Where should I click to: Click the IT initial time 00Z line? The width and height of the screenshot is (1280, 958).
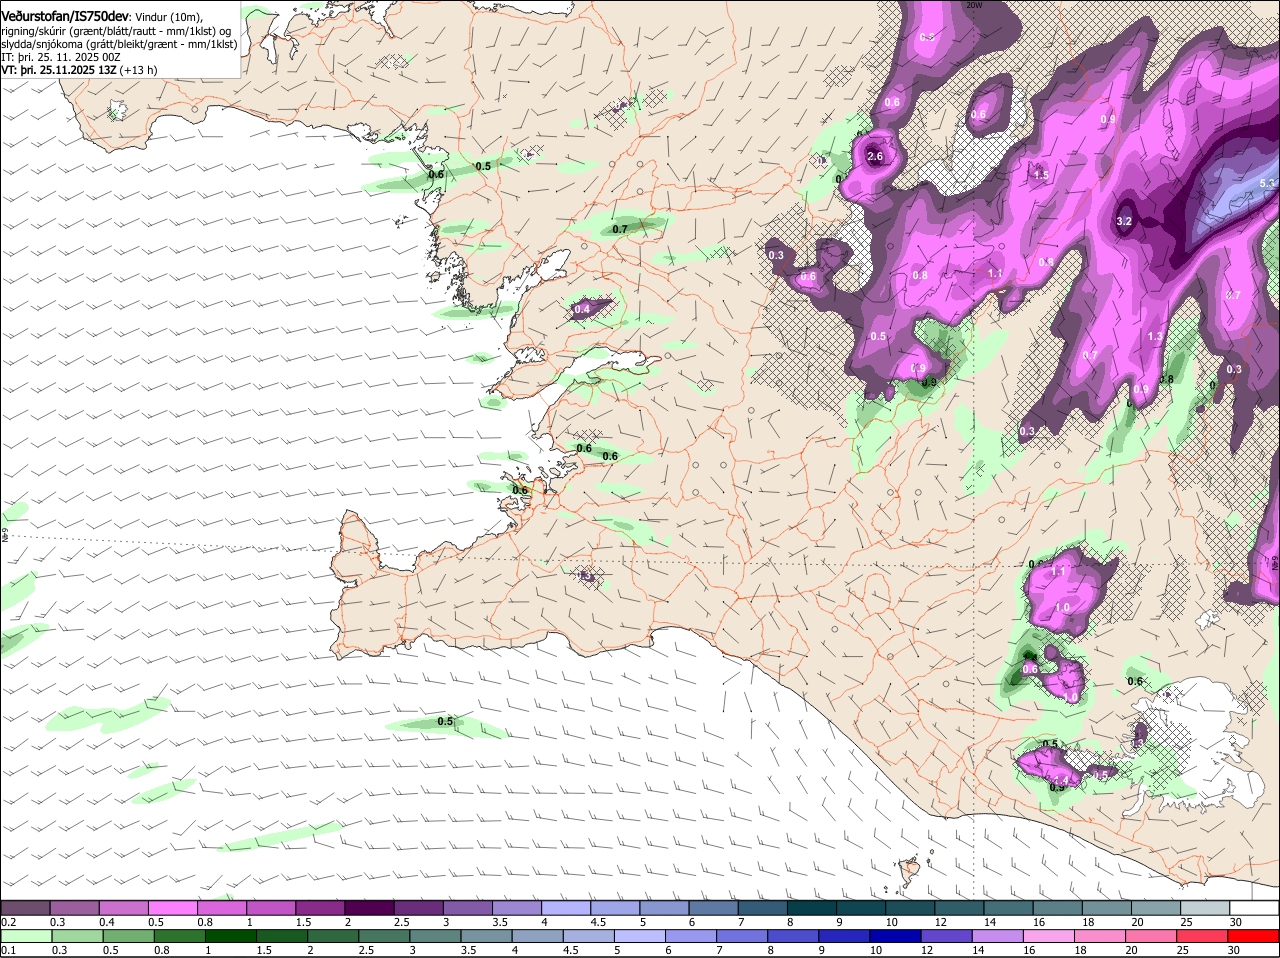point(61,57)
